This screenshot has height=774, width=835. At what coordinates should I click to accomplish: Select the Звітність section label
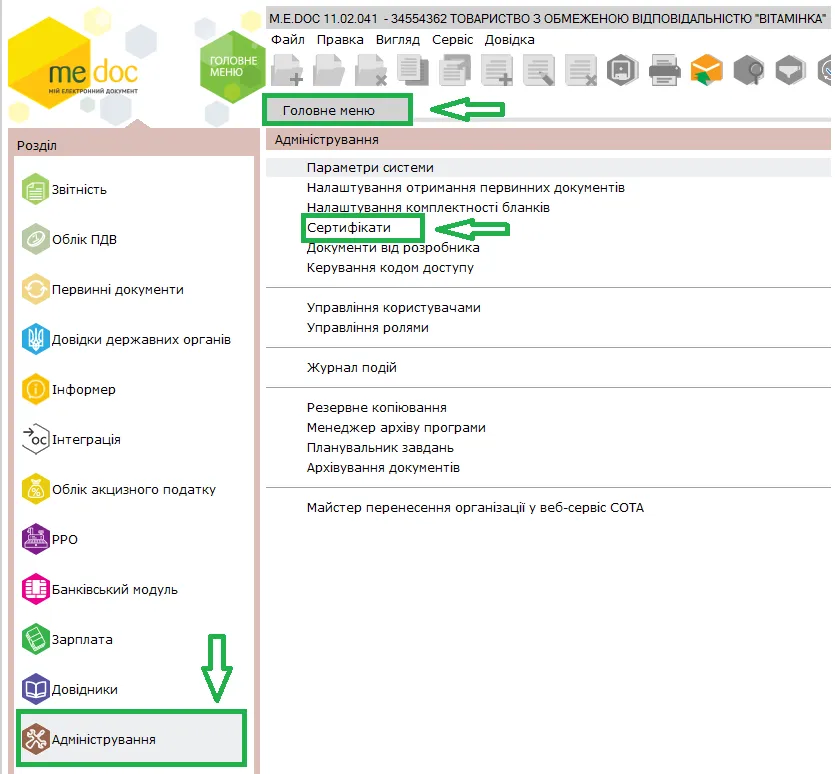[79, 190]
